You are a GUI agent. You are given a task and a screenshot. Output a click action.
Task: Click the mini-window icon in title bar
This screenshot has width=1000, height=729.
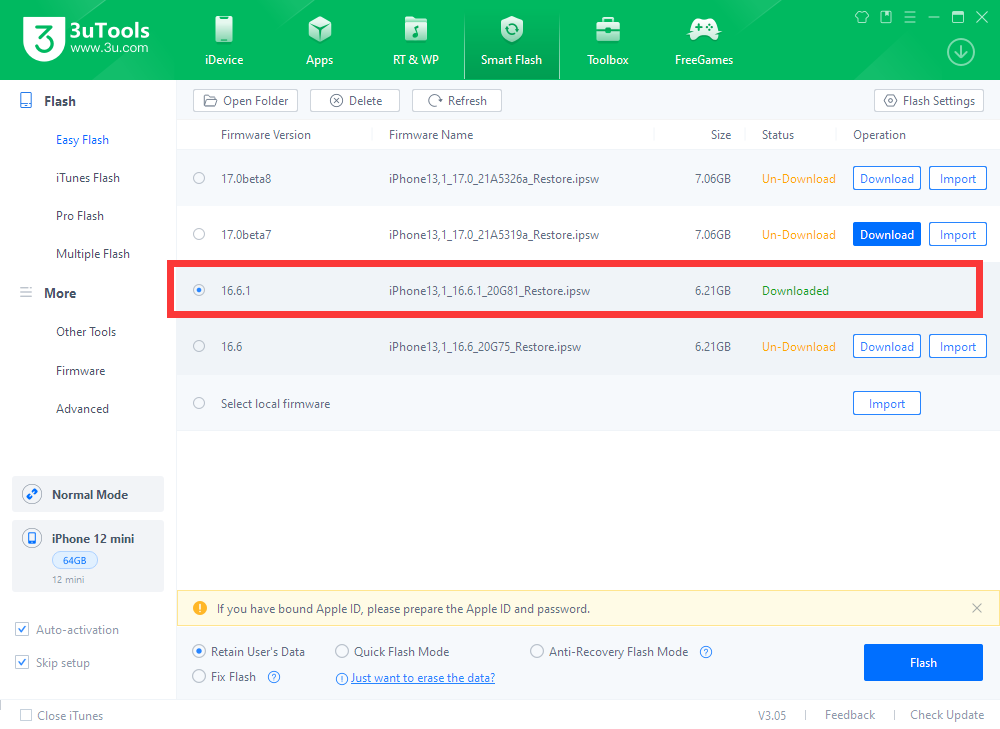click(x=886, y=17)
